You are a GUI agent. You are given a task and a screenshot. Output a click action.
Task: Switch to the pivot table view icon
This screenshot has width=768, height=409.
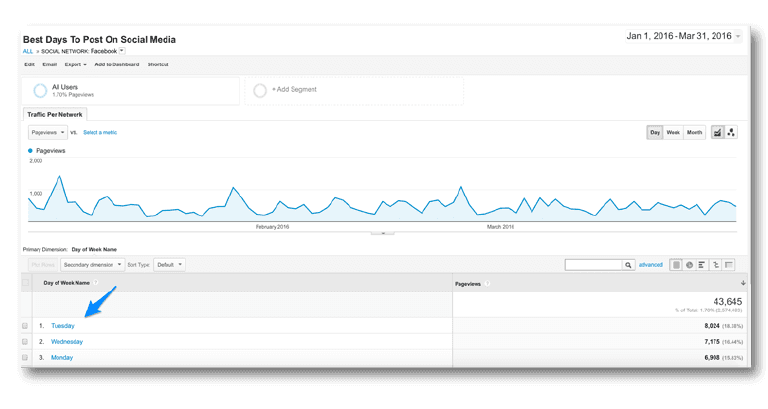[x=729, y=265]
